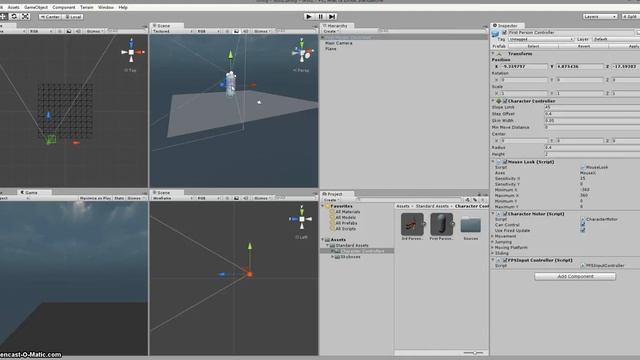640x360 pixels.
Task: Go to Standard Assets in Project breadcrumb
Action: click(432, 206)
